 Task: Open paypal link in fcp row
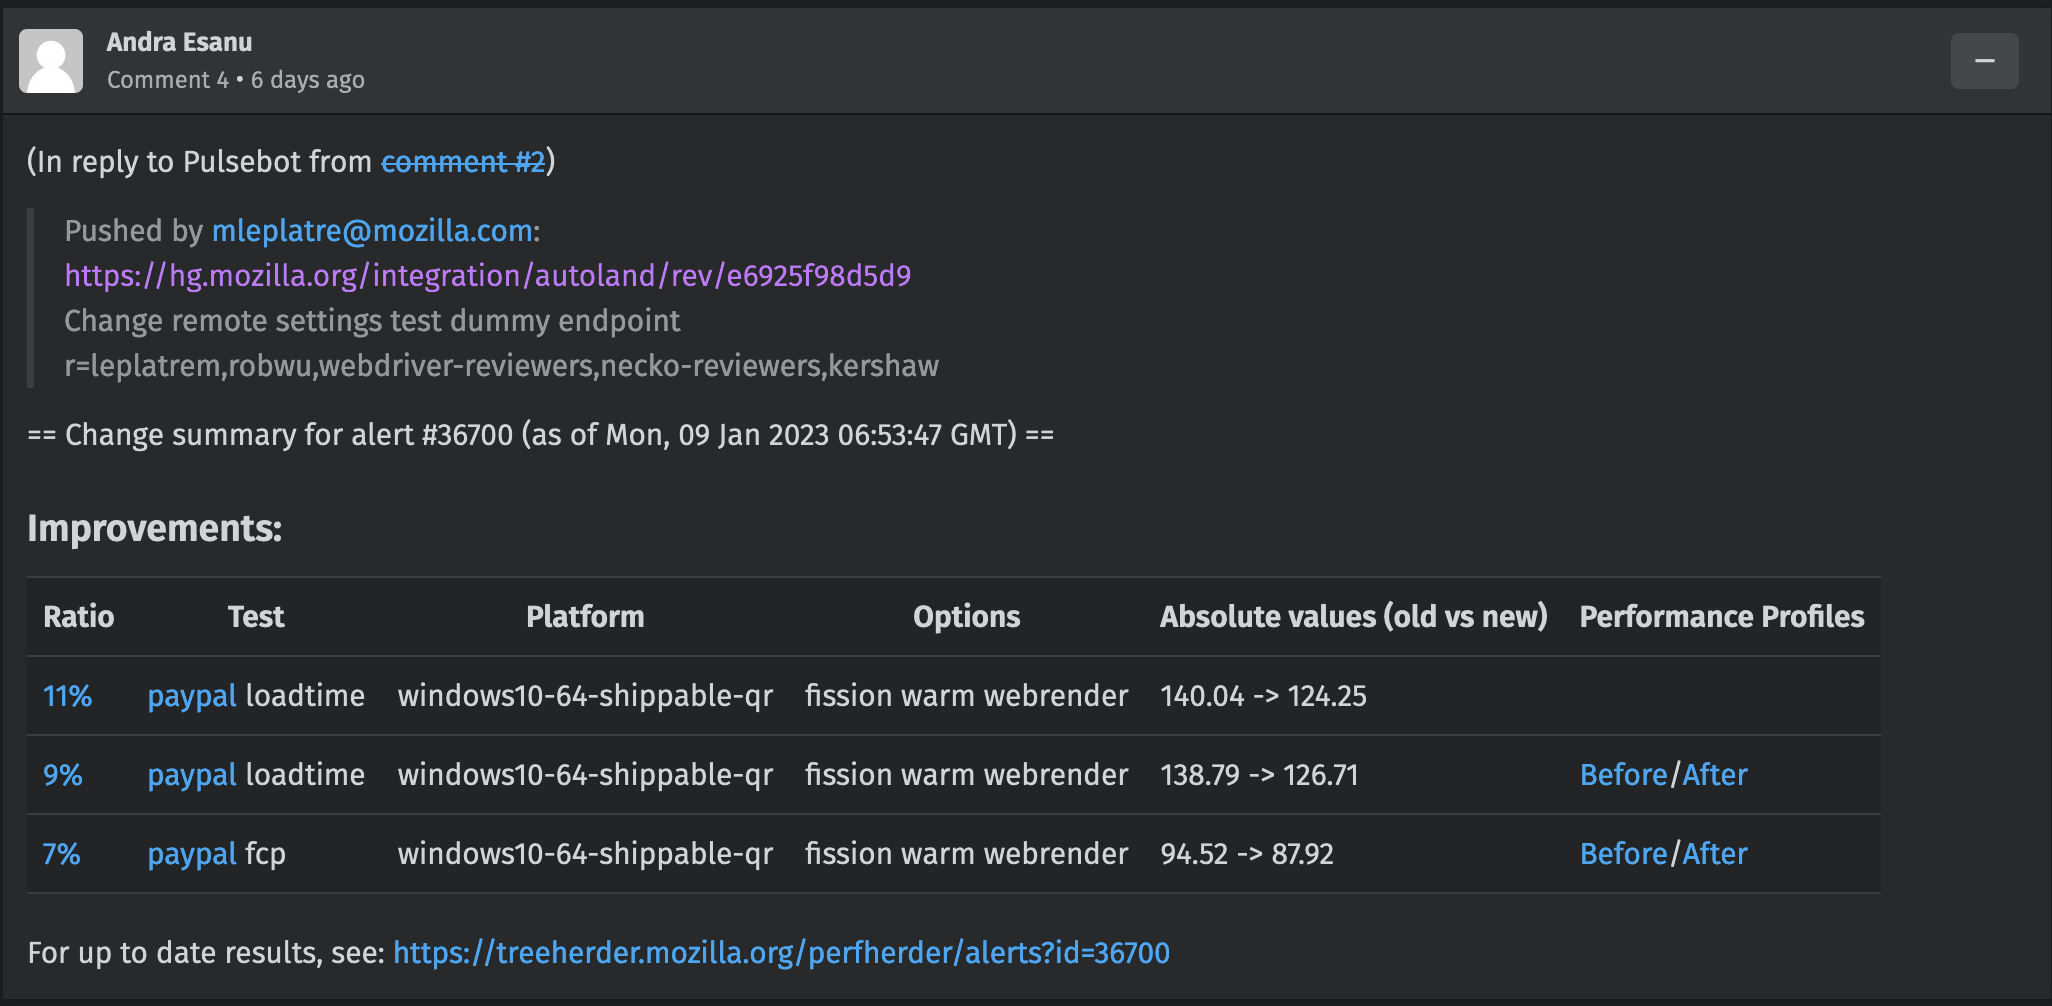[192, 854]
